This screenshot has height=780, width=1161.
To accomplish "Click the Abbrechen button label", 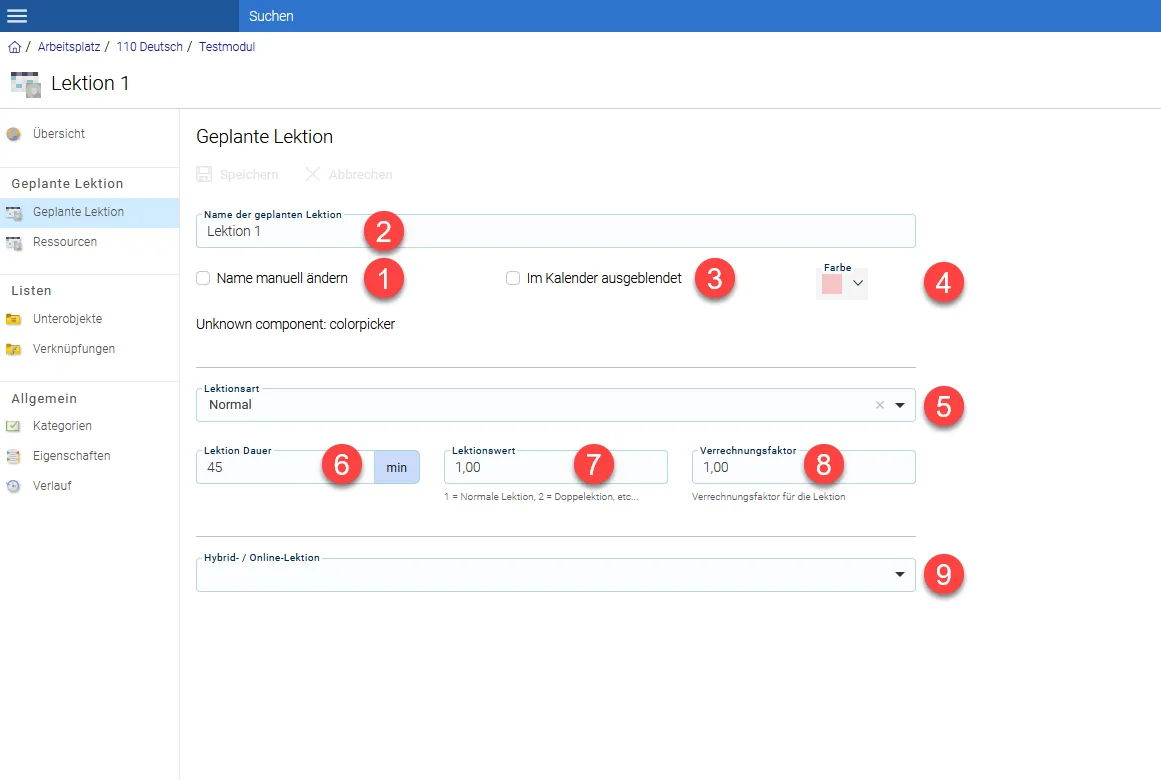I will click(x=361, y=175).
